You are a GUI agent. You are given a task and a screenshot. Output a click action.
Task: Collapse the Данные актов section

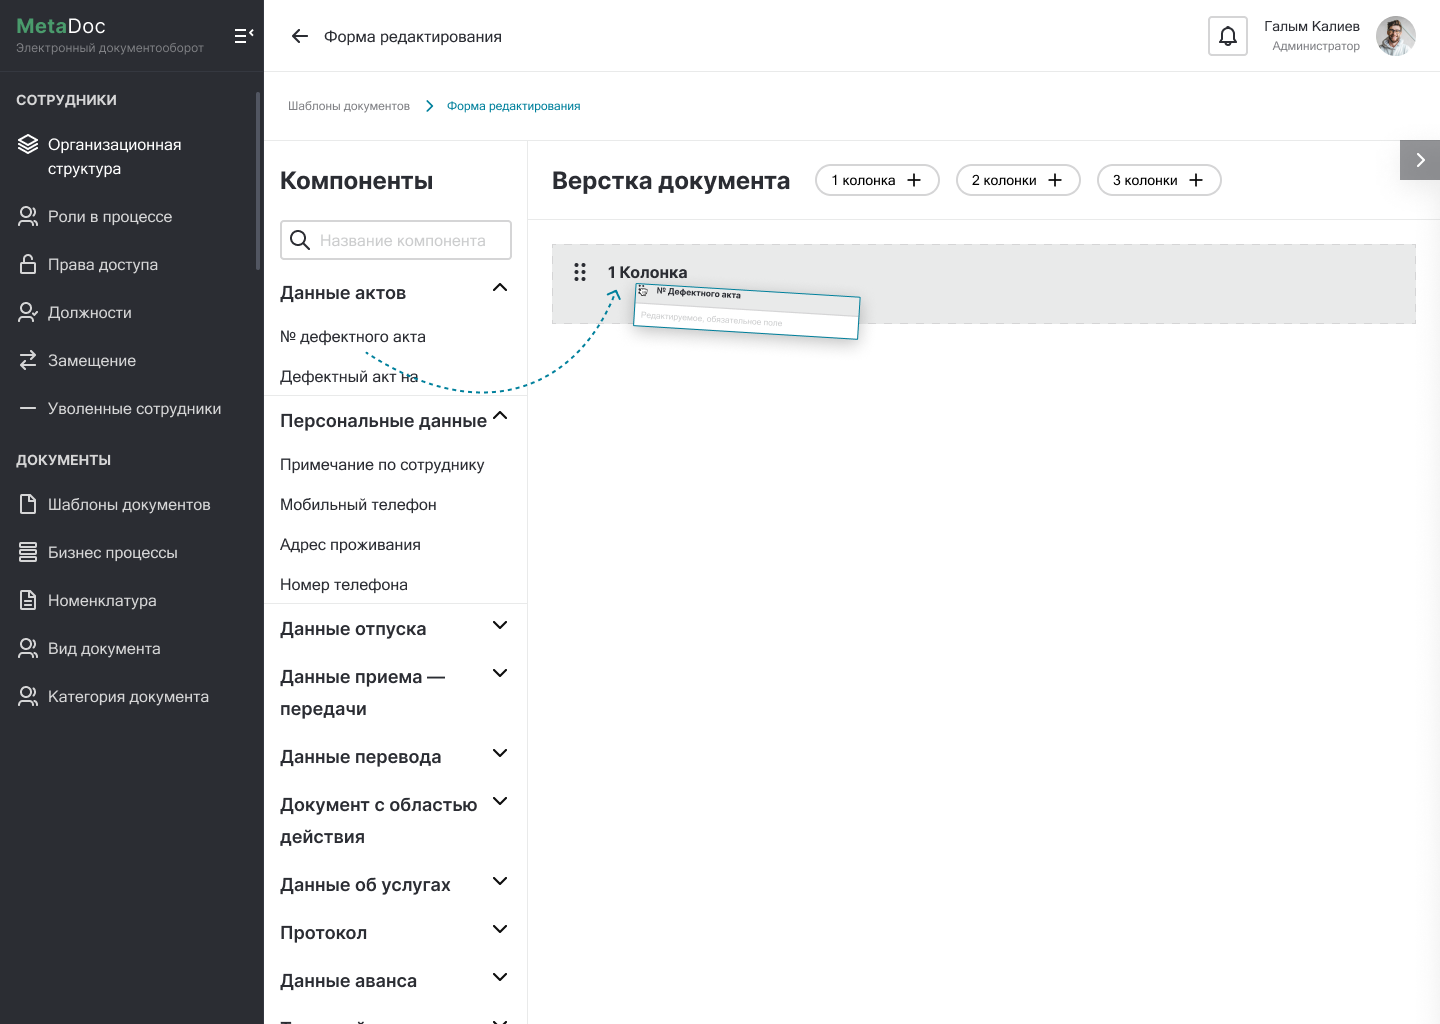click(500, 289)
